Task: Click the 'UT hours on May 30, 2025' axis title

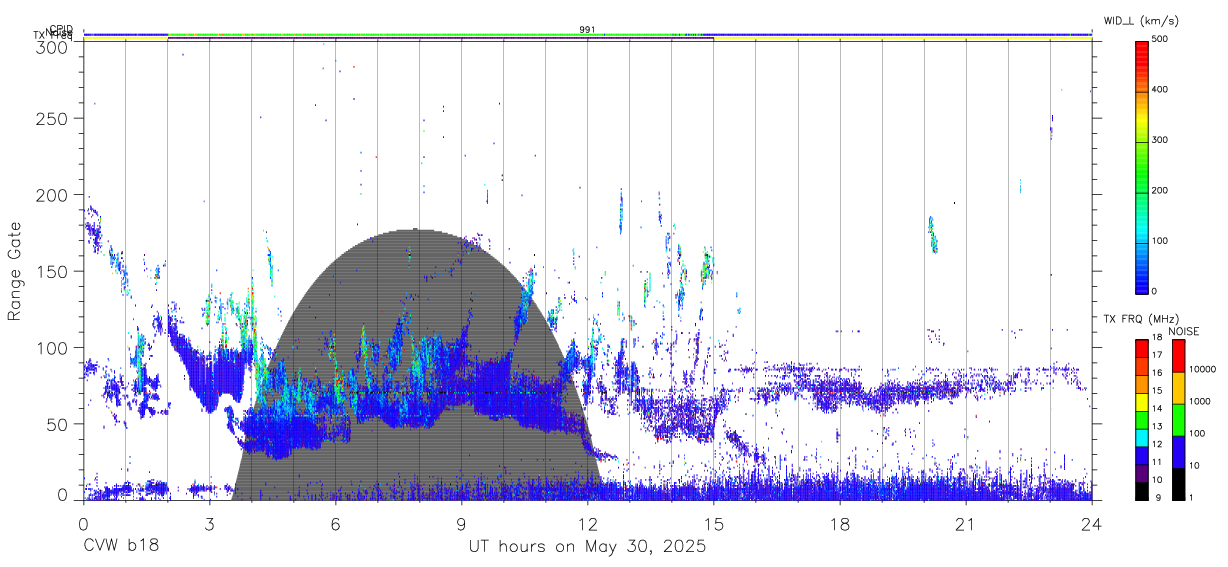Action: point(587,547)
